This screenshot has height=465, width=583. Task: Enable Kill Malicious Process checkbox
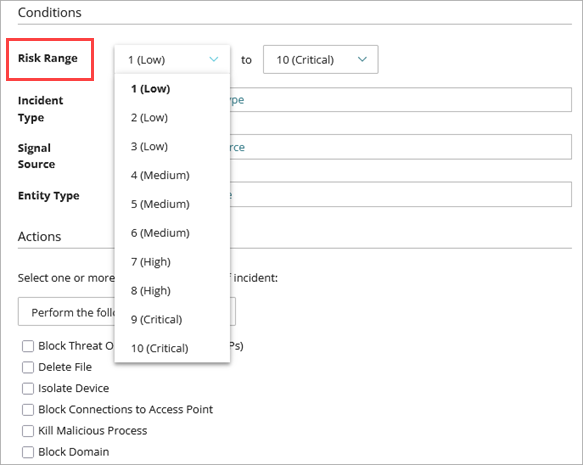pos(28,431)
